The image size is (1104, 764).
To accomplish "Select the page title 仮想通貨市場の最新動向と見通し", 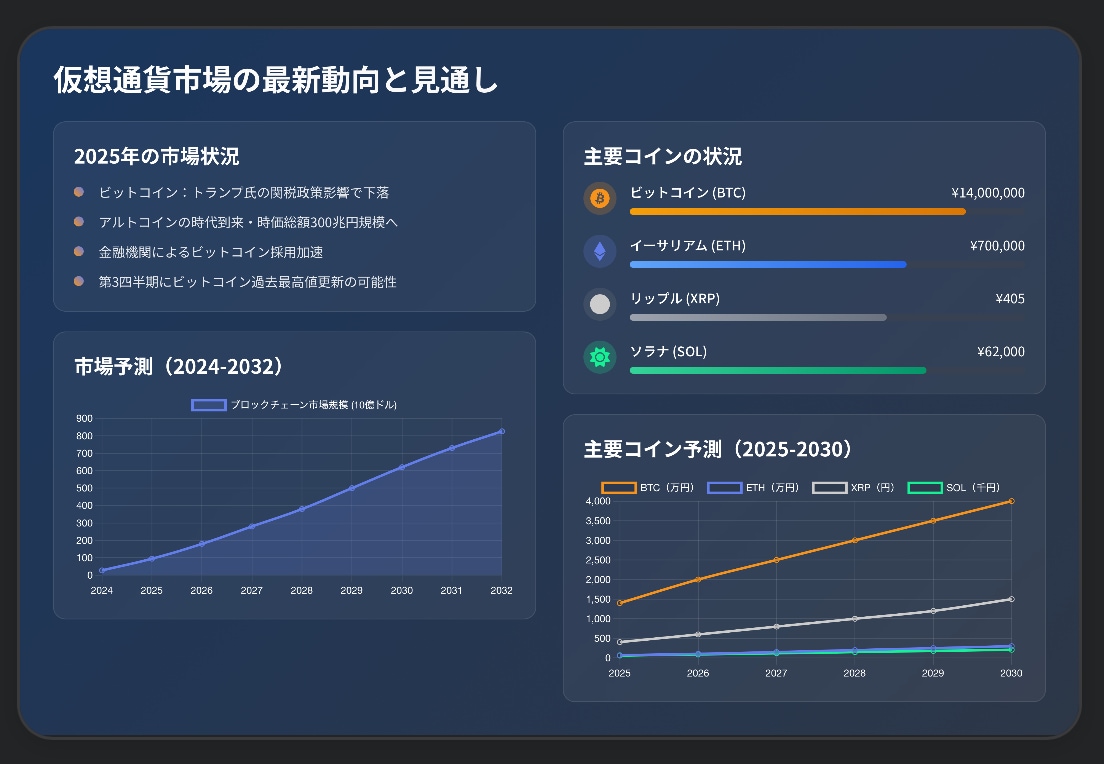I will click(x=276, y=80).
